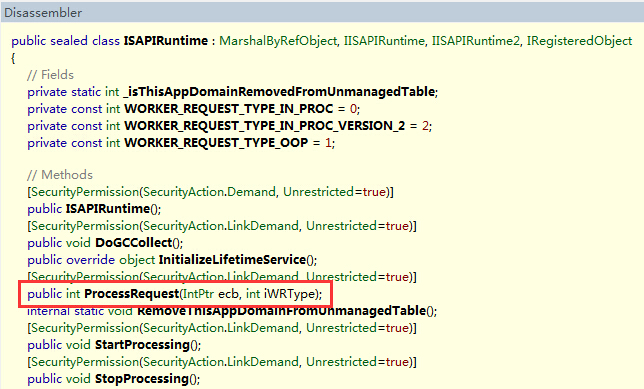
Task: Click the "// Methods" comment line
Action: pyautogui.click(x=60, y=175)
